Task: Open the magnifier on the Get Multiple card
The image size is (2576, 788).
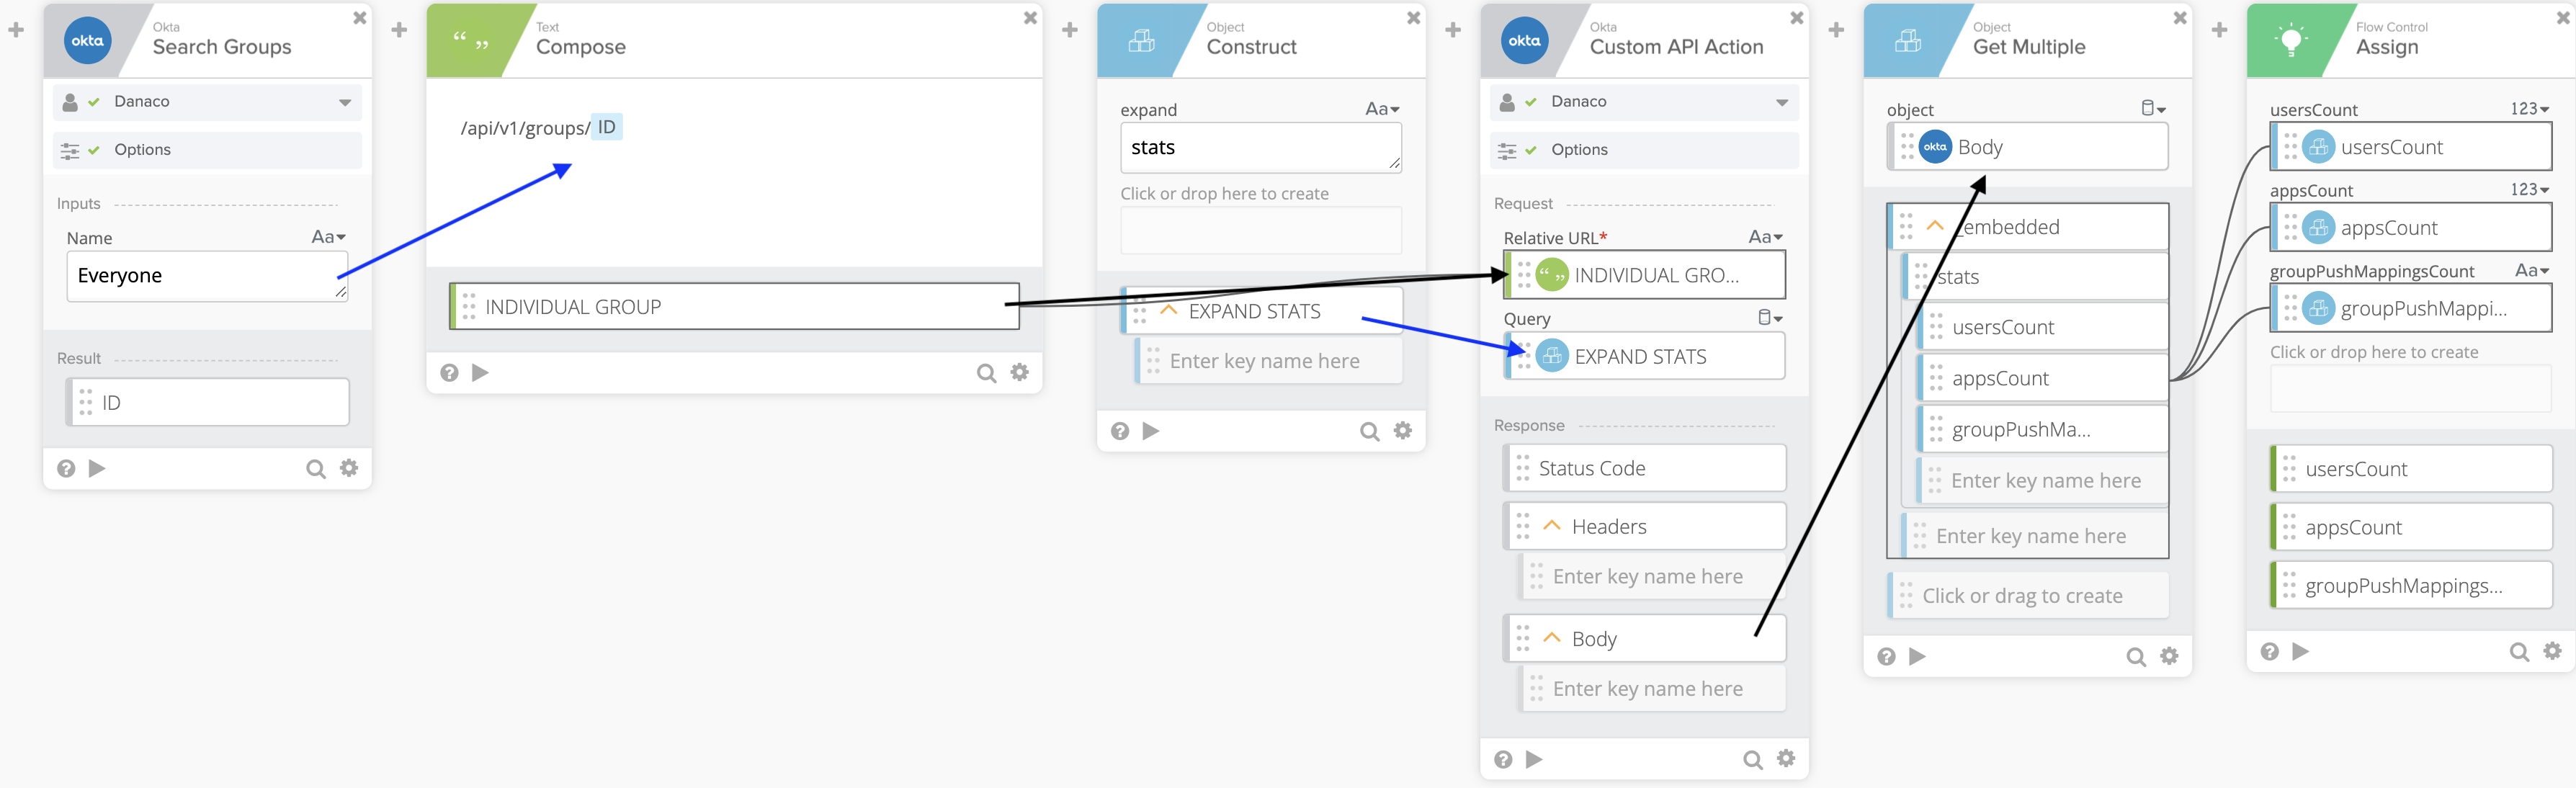Action: [x=2136, y=656]
